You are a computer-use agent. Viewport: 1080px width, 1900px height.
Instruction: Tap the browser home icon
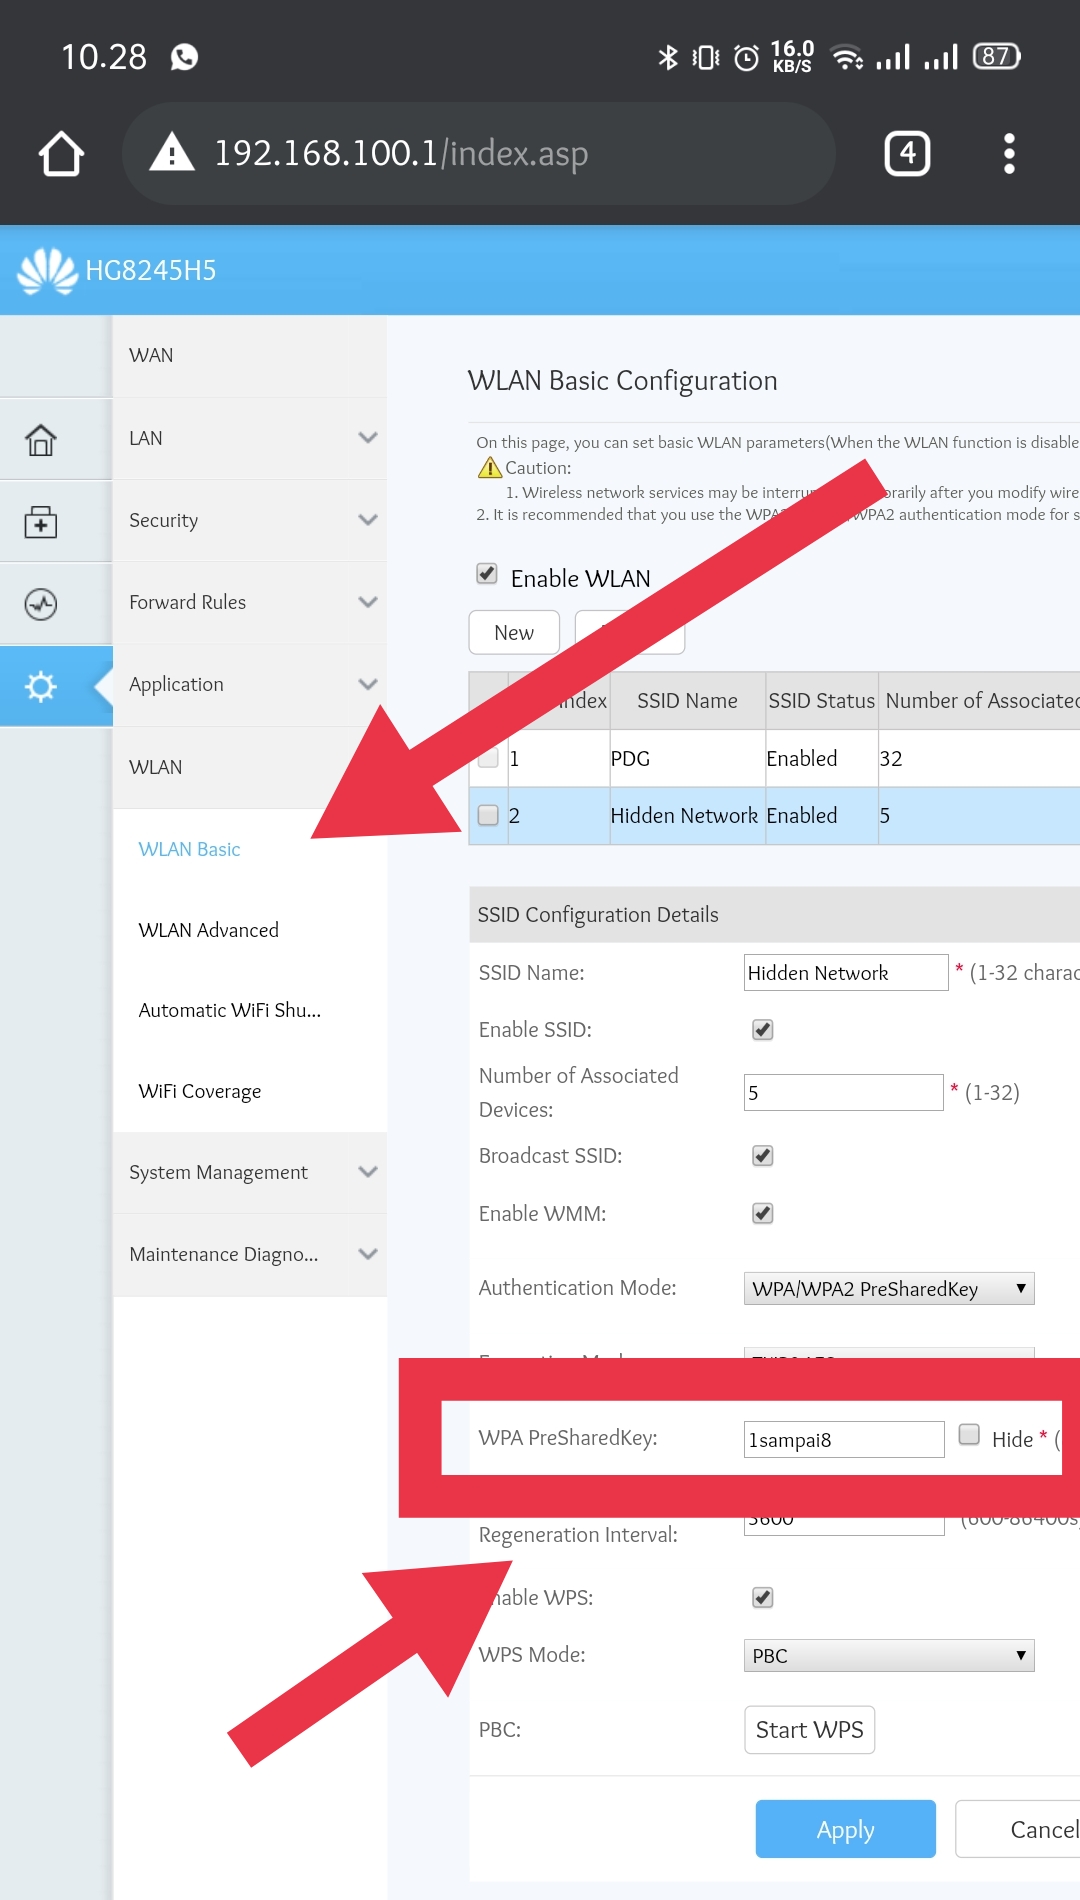[61, 154]
